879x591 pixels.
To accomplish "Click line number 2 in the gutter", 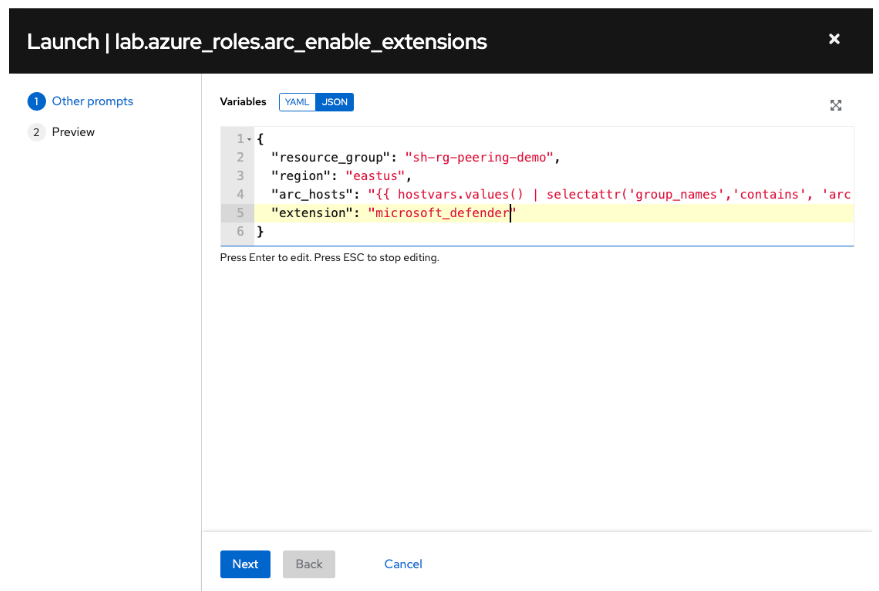I will point(240,157).
